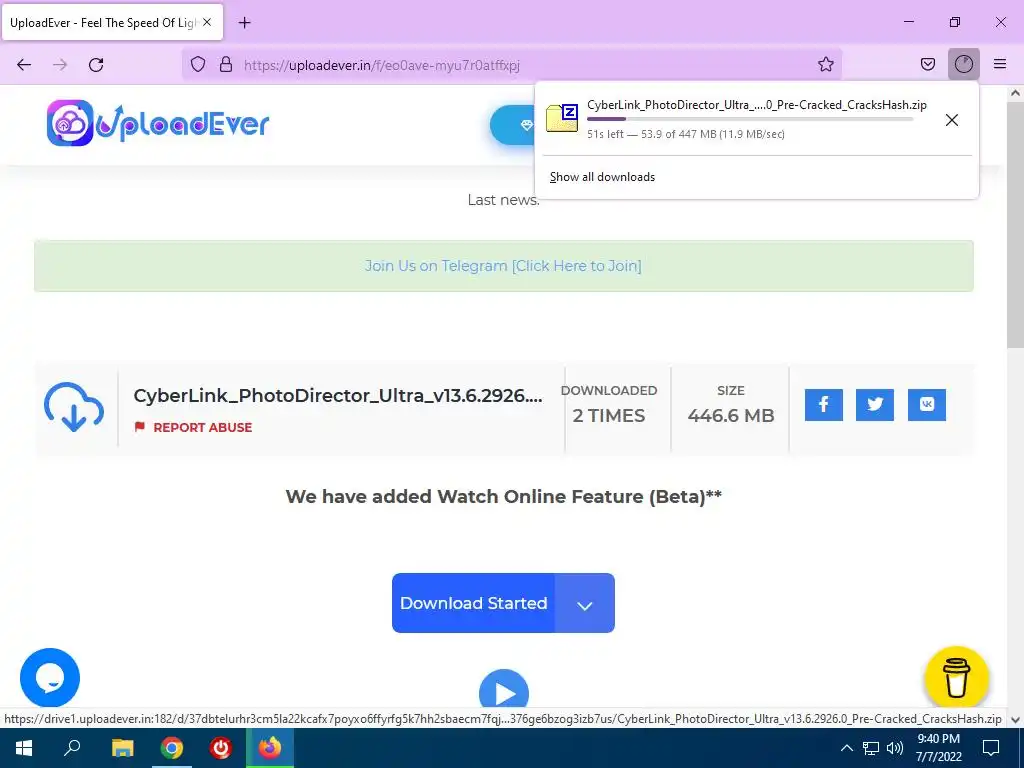
Task: Click the Download Started button
Action: pyautogui.click(x=473, y=603)
